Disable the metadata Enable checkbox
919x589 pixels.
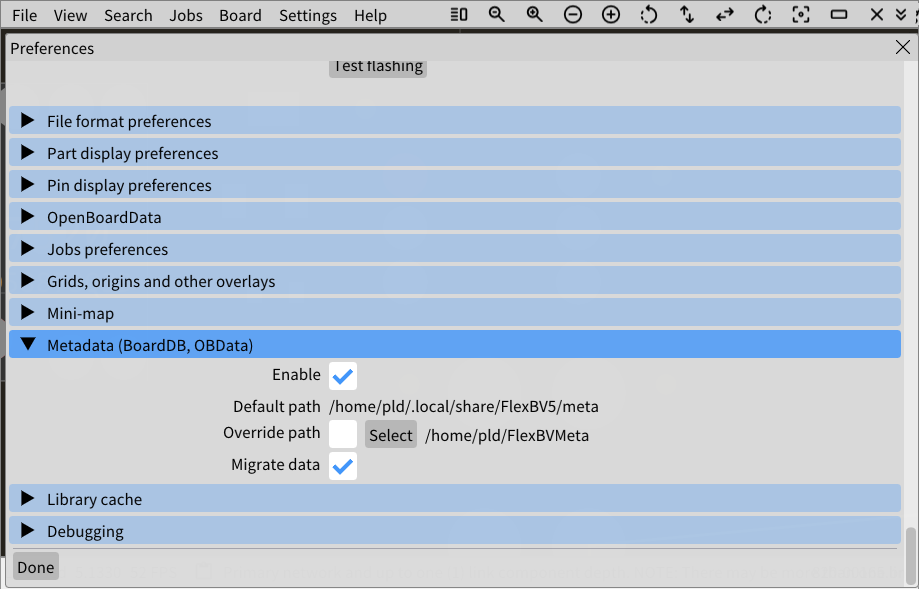(x=343, y=375)
